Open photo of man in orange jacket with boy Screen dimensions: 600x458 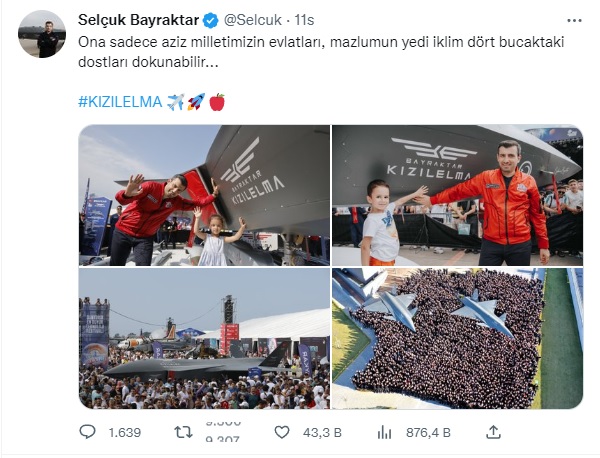pyautogui.click(x=457, y=196)
